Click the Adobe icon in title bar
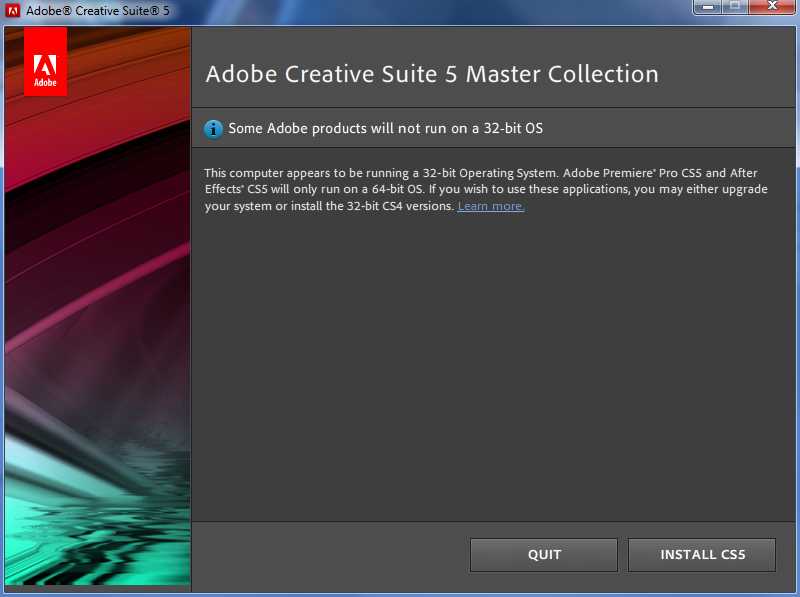The width and height of the screenshot is (800, 597). [x=12, y=10]
